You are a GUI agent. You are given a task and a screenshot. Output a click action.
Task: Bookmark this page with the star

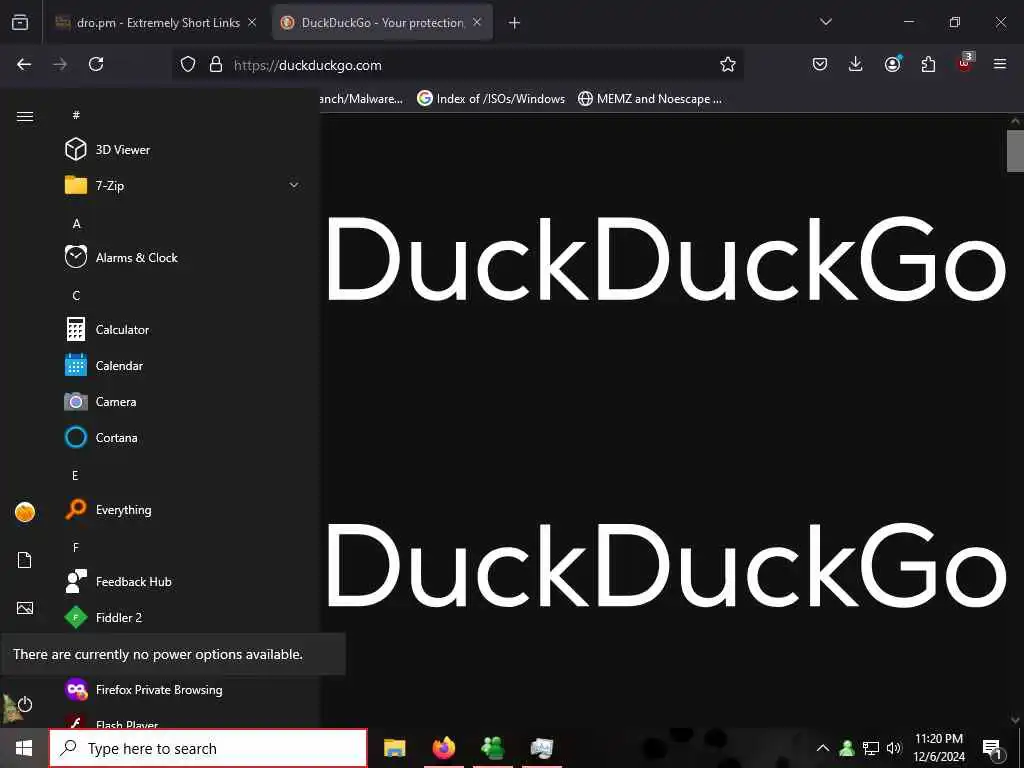click(x=728, y=64)
